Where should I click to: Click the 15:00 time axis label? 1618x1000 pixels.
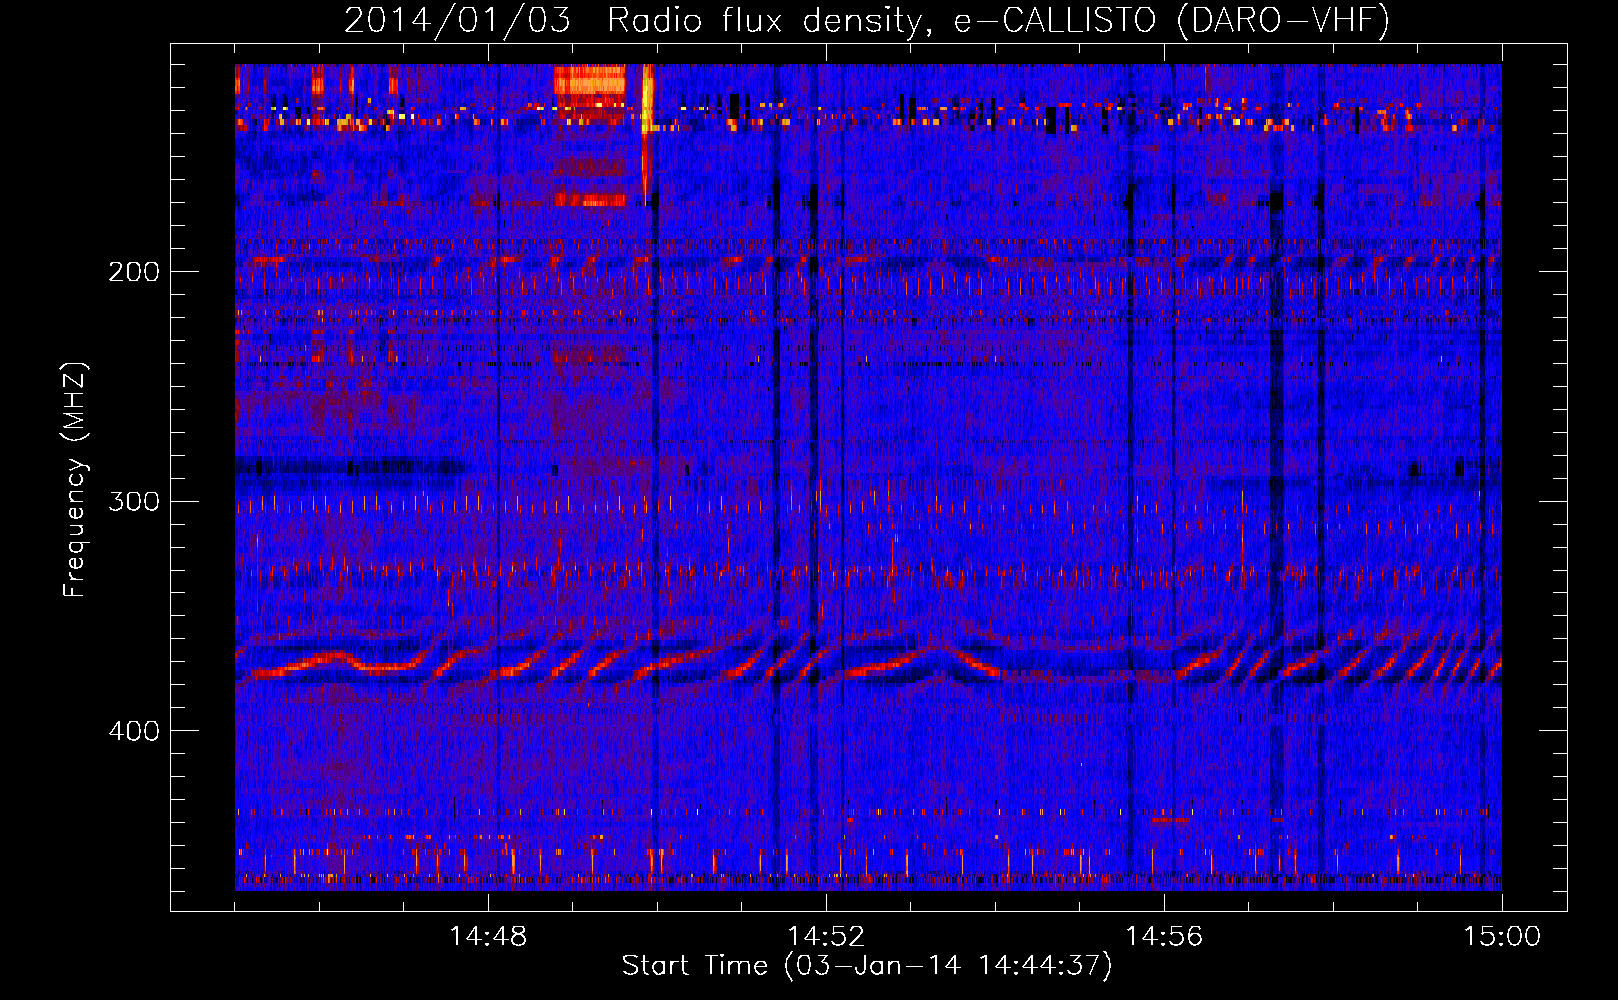coord(1502,937)
